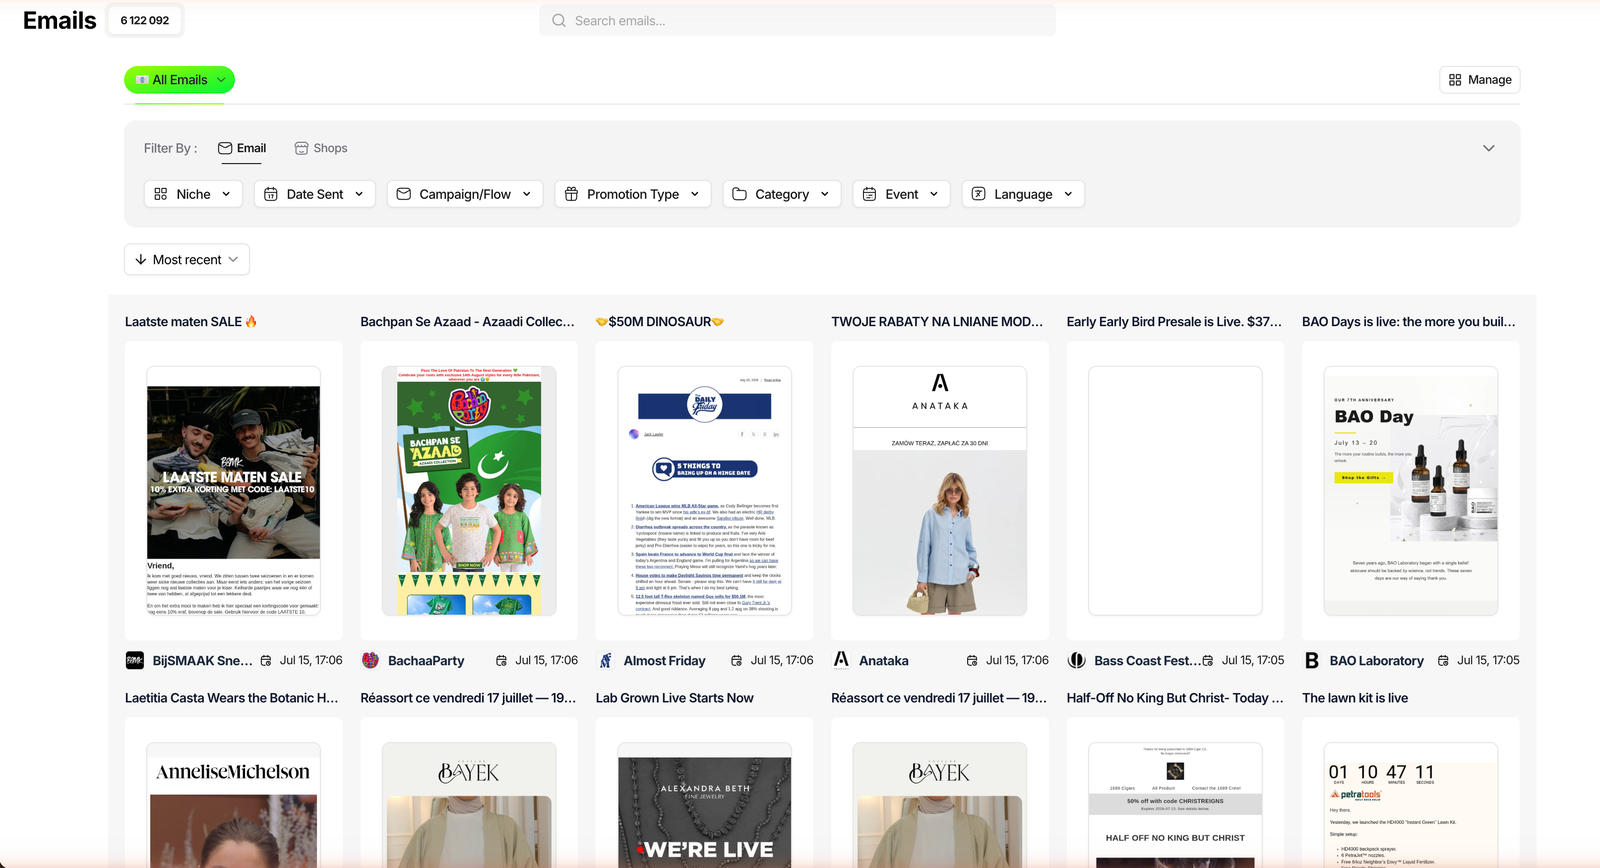The image size is (1600, 868).
Task: Open the Date Sent filter dropdown
Action: coord(315,194)
